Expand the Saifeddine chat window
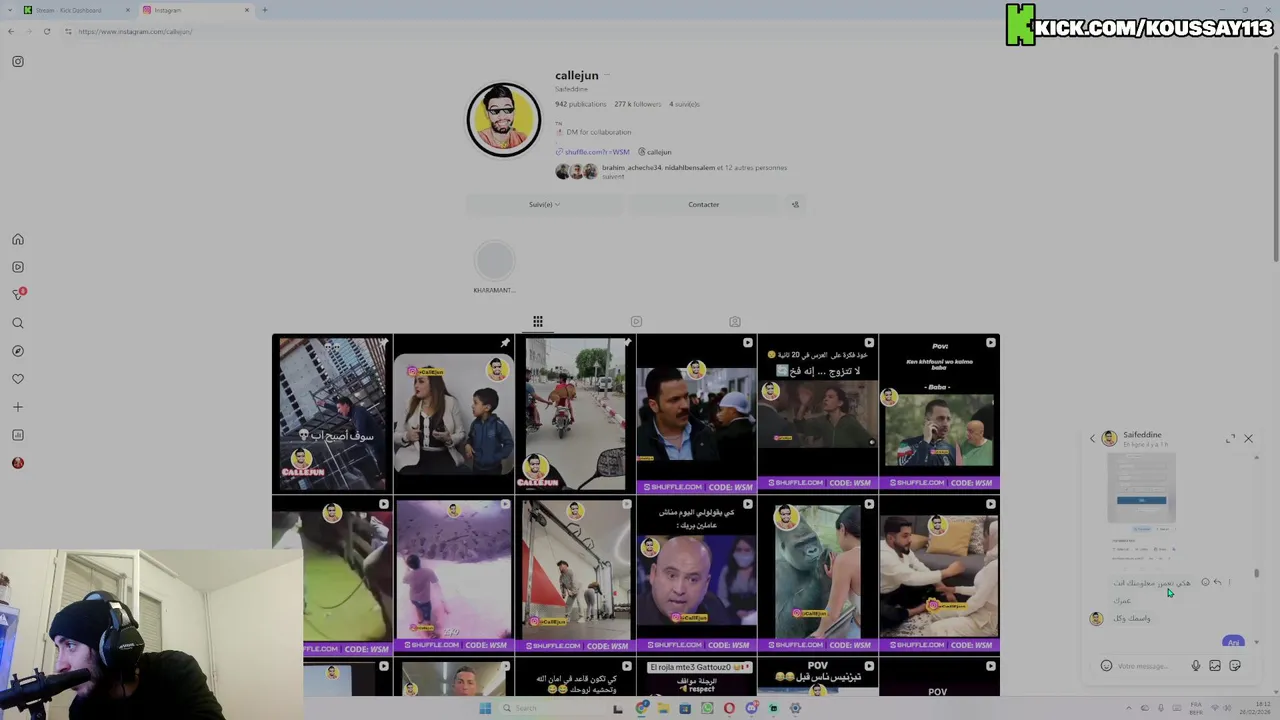Image resolution: width=1280 pixels, height=720 pixels. (1230, 438)
